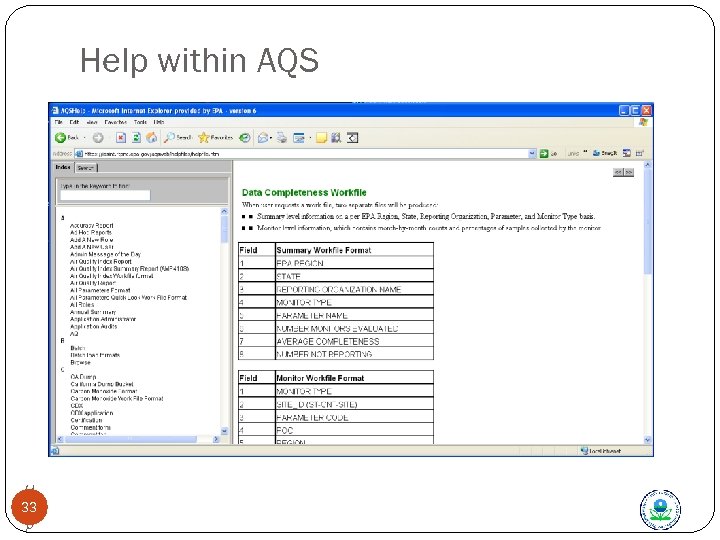The width and height of the screenshot is (720, 540).
Task: Open Application Audits index topic
Action: click(93, 326)
